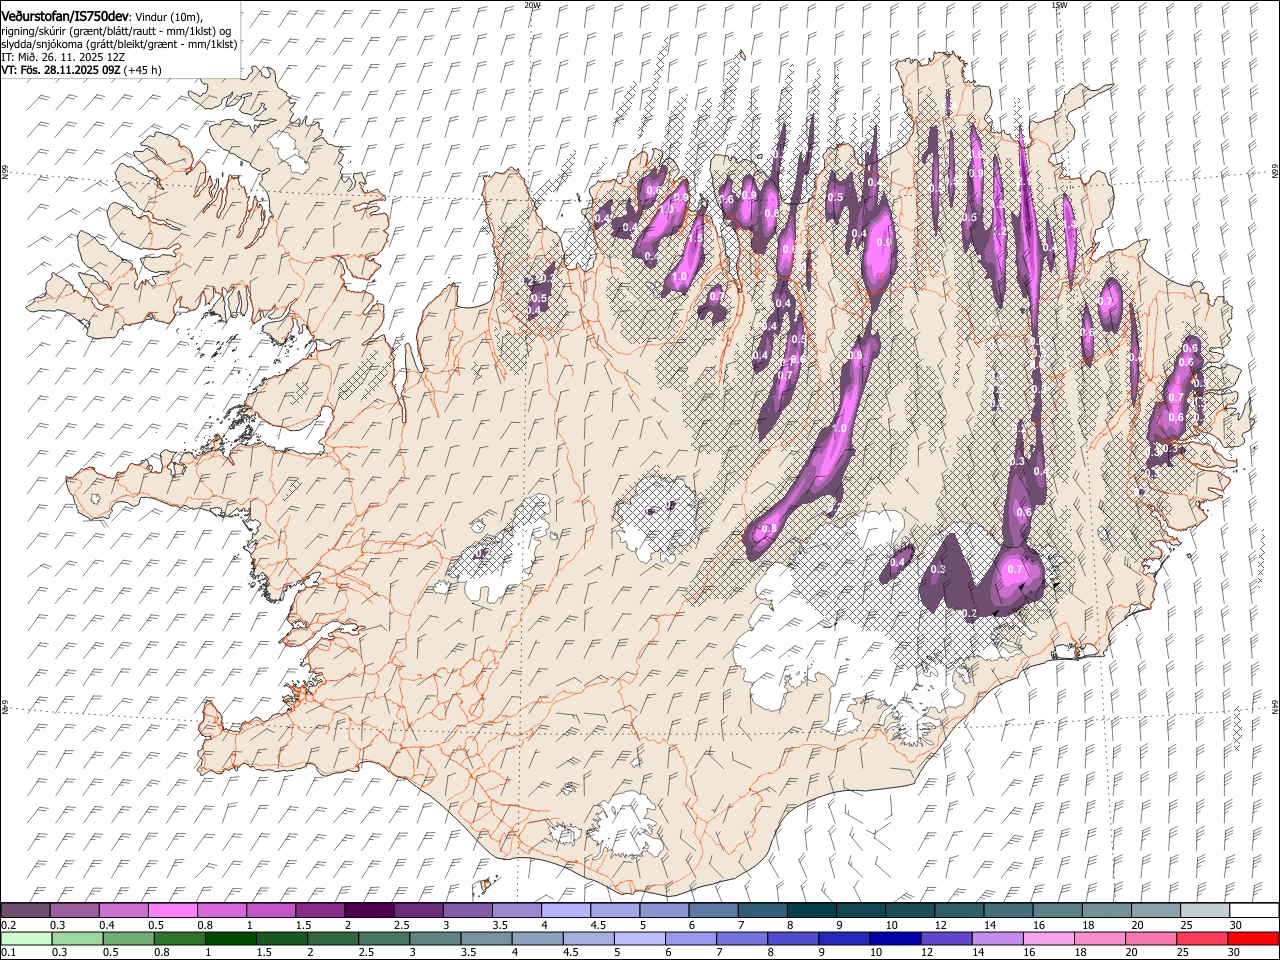Image resolution: width=1280 pixels, height=960 pixels.
Task: Click the 'IT: Mið. 26. 11. 2025 12Z' line
Action: click(63, 57)
